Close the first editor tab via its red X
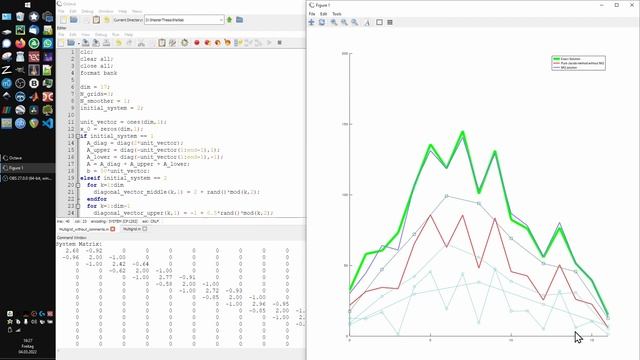 tap(113, 229)
